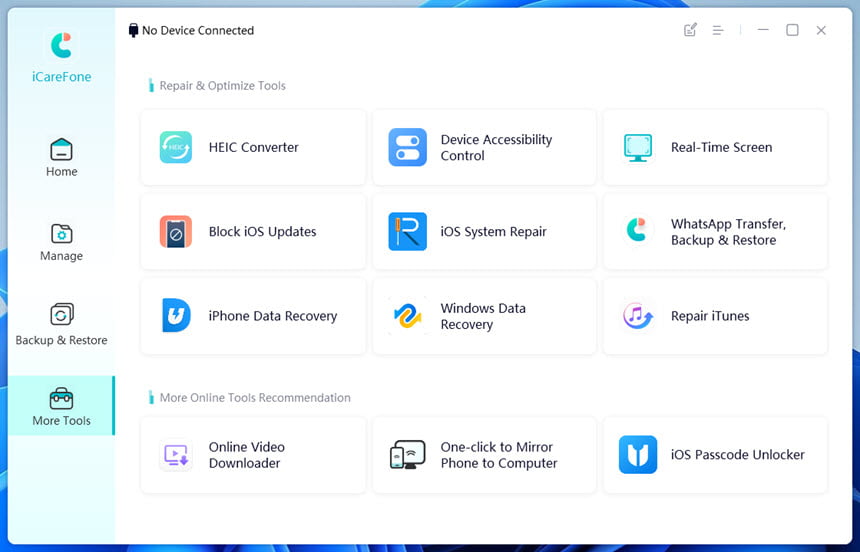Minimize the iCareFone window
This screenshot has height=552, width=860.
coord(763,30)
